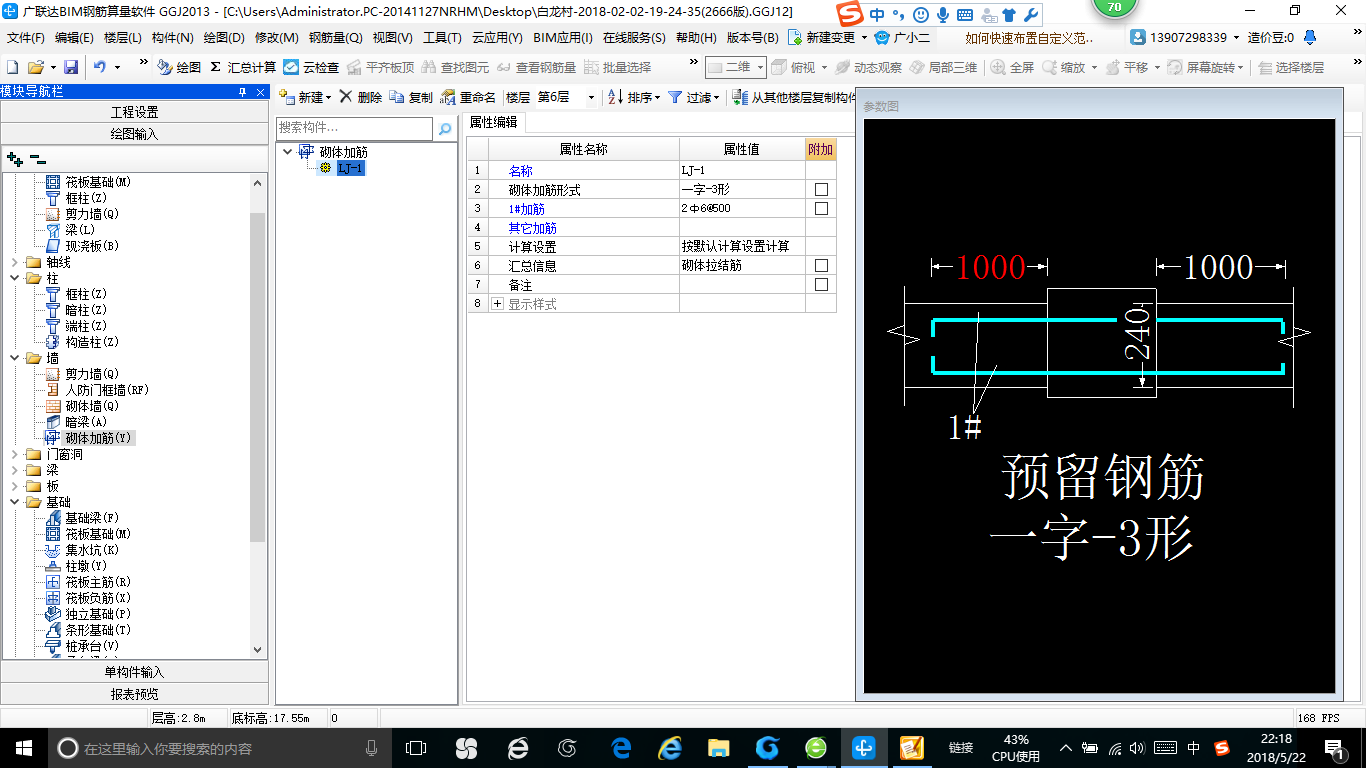Click expand-all plus icon in navigator
1366x768 pixels.
click(14, 159)
